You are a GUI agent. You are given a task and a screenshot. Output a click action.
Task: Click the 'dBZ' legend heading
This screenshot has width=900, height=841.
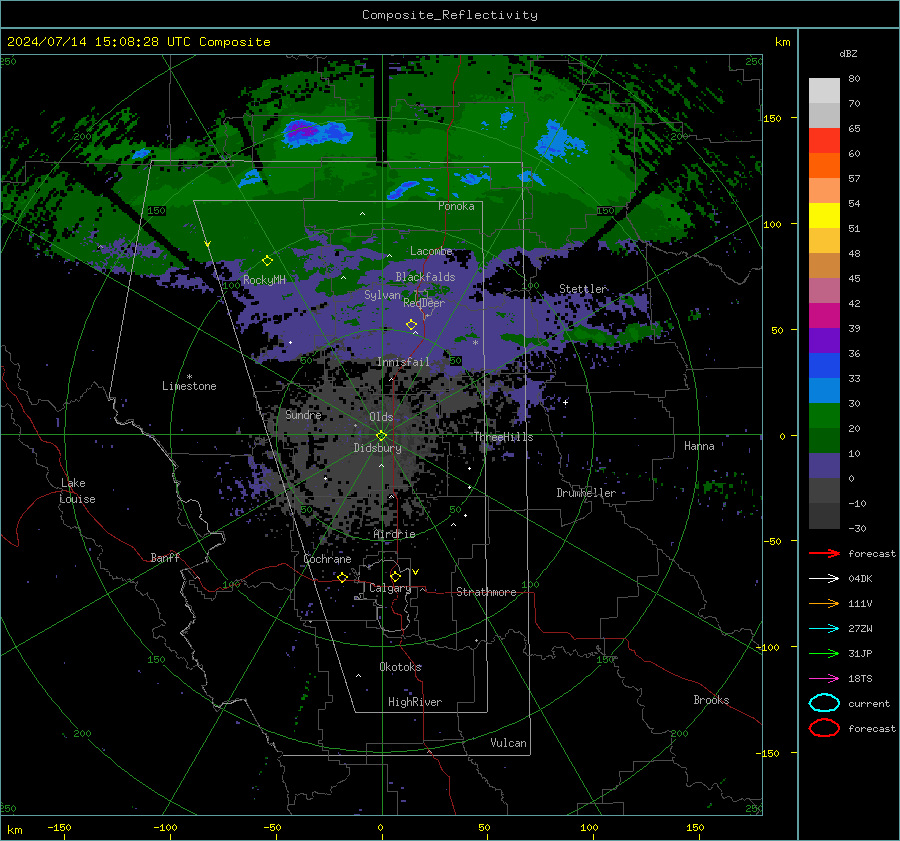tap(848, 53)
